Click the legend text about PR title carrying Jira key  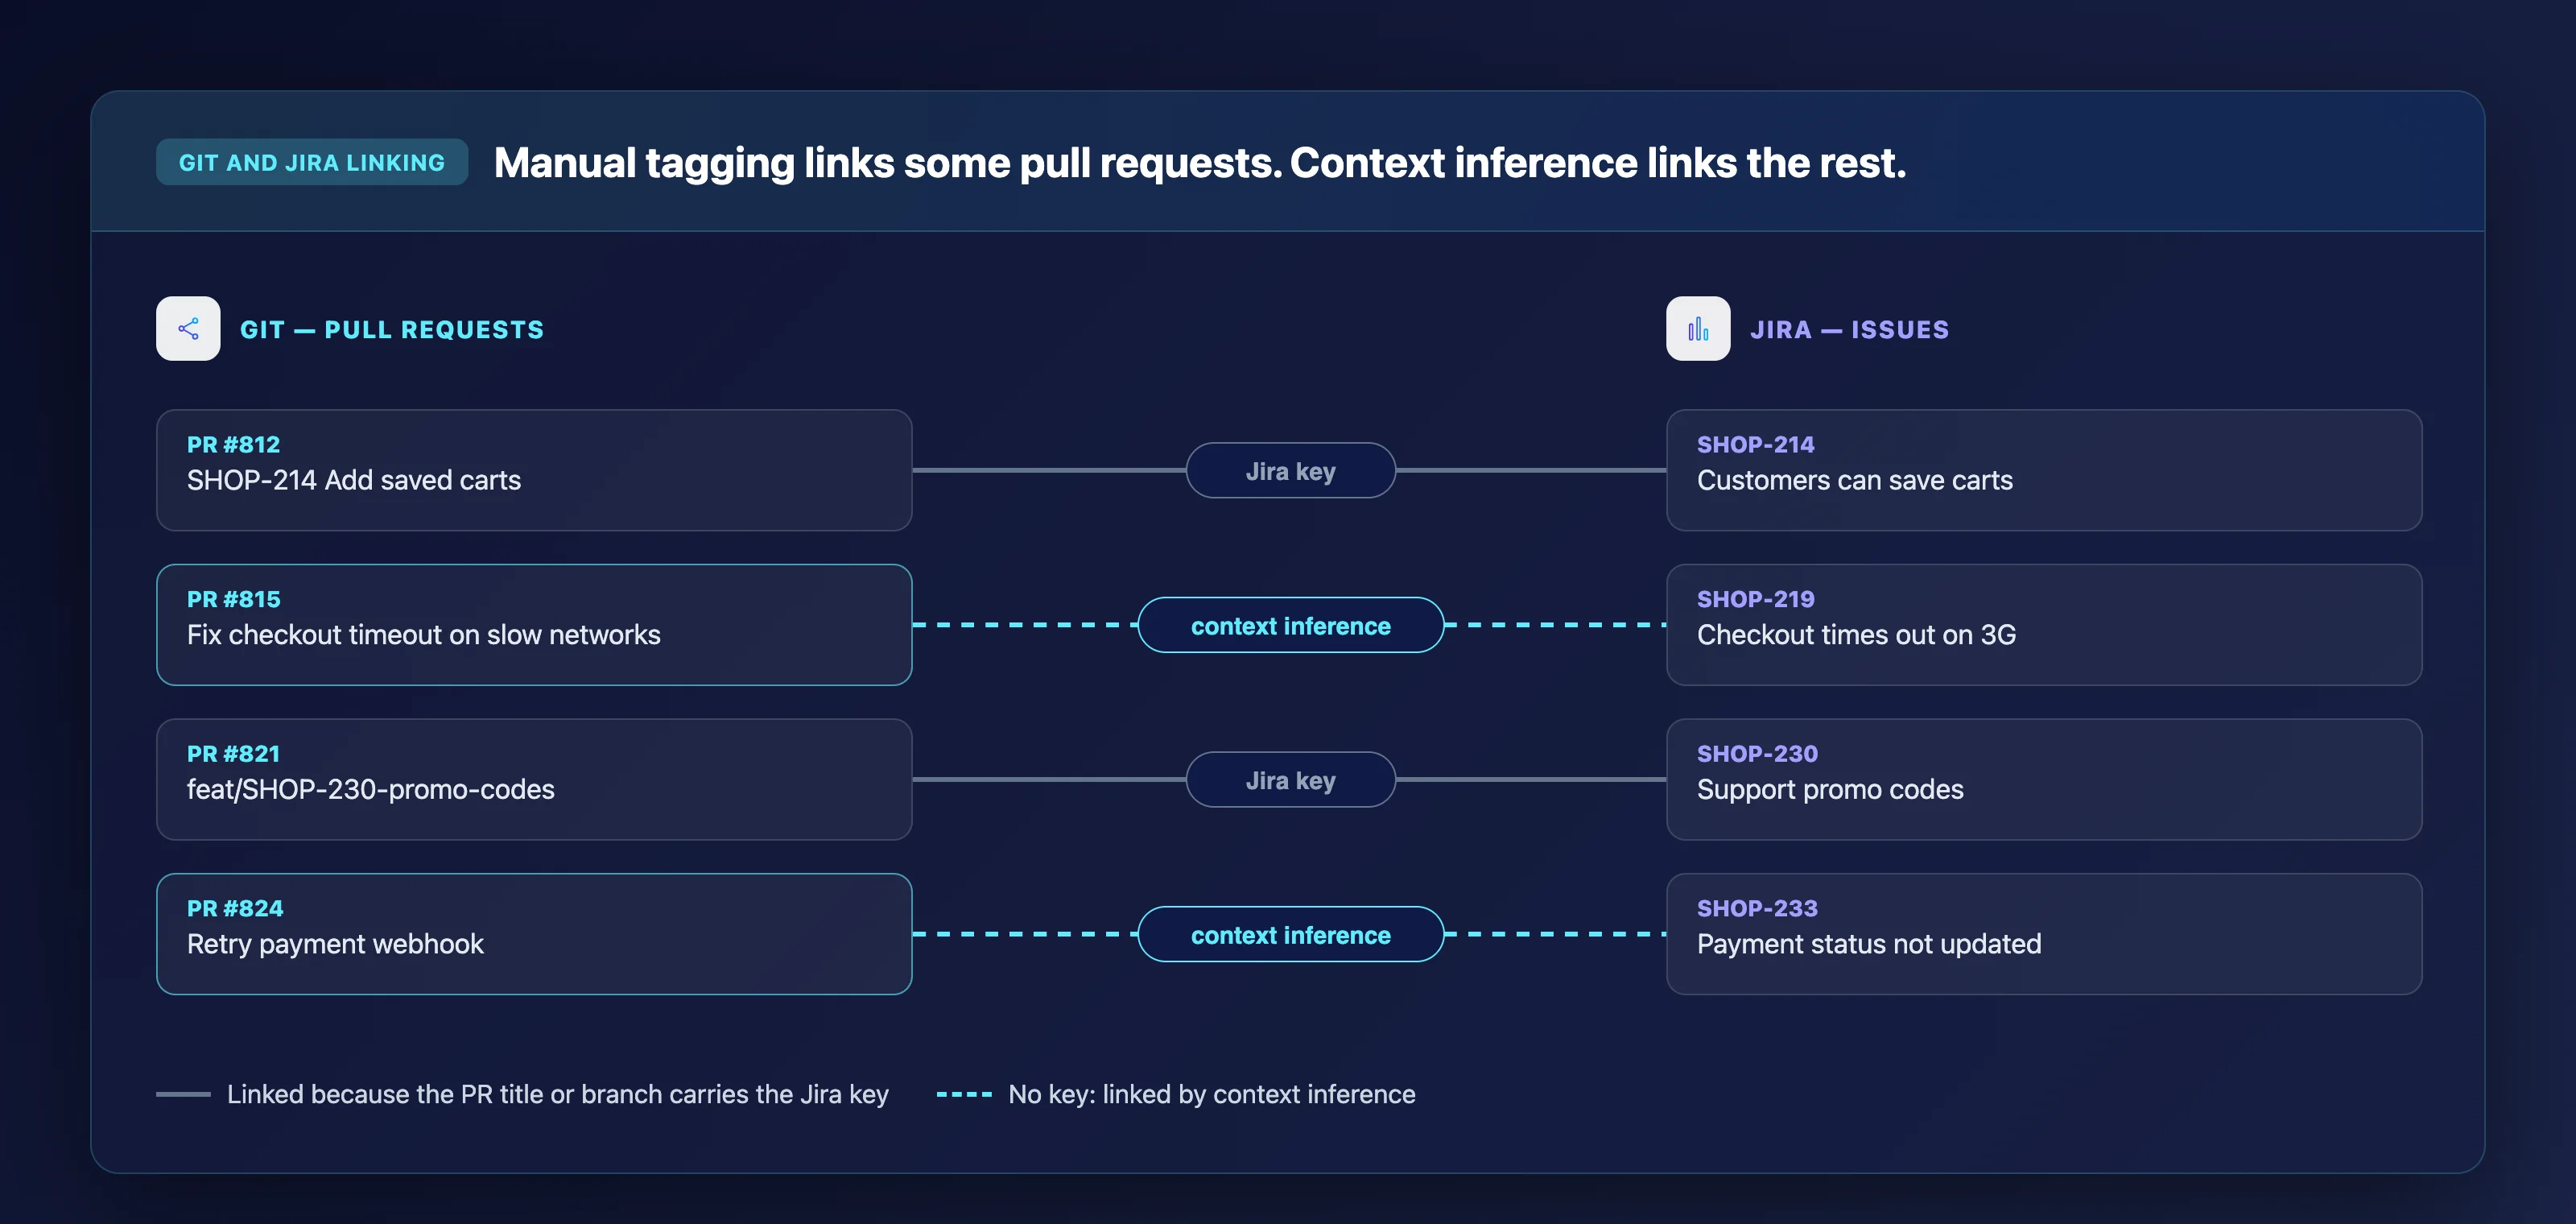point(558,1094)
